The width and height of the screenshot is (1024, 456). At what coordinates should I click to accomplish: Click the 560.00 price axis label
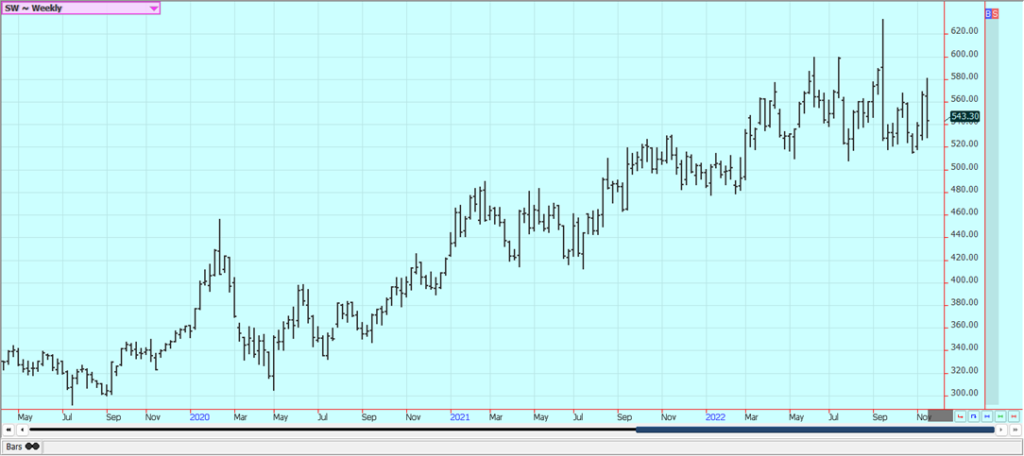(964, 99)
